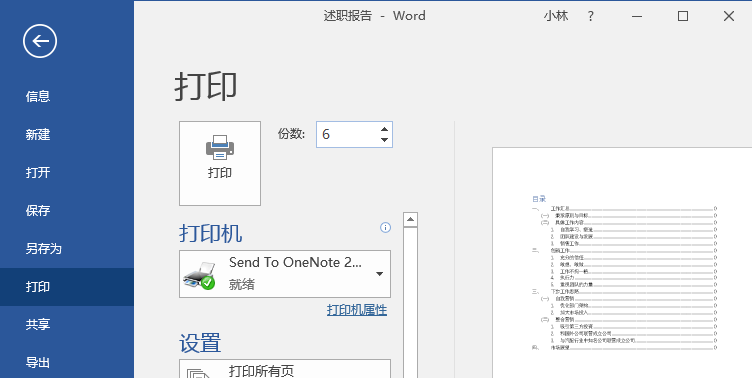Viewport: 752px width, 378px height.
Task: Open the 导出 page
Action: (x=38, y=362)
